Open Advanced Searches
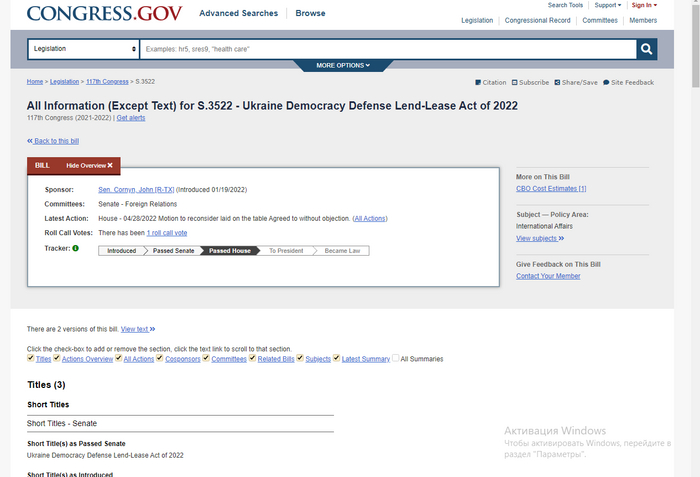This screenshot has height=477, width=700. 238,13
